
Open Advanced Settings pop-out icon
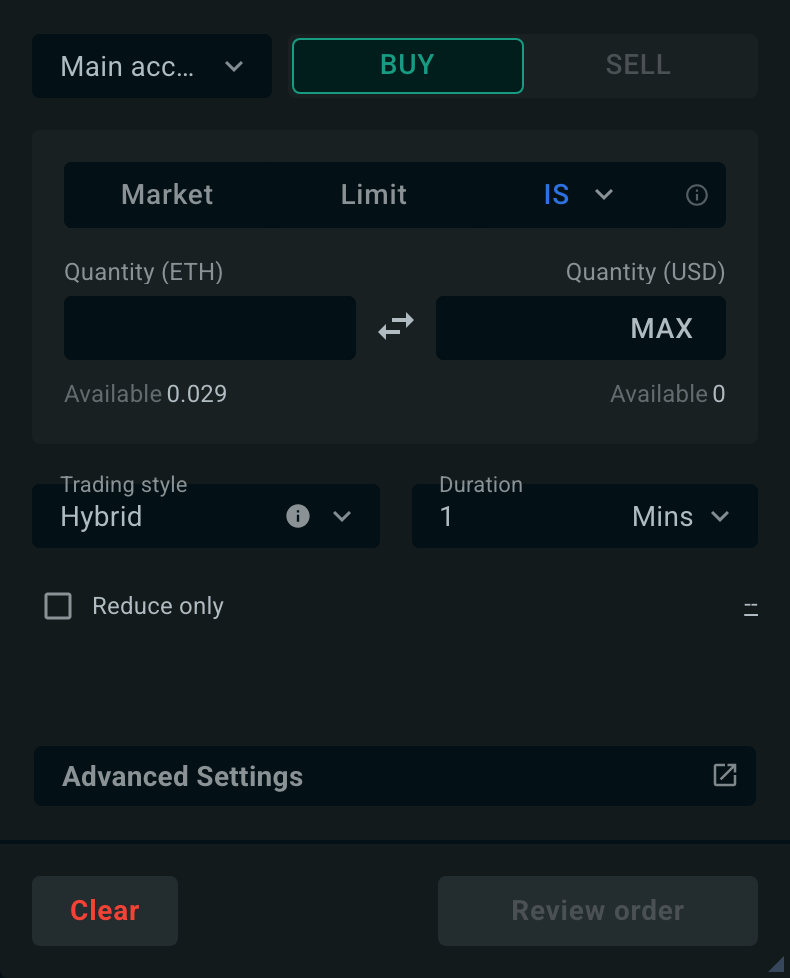tap(725, 775)
